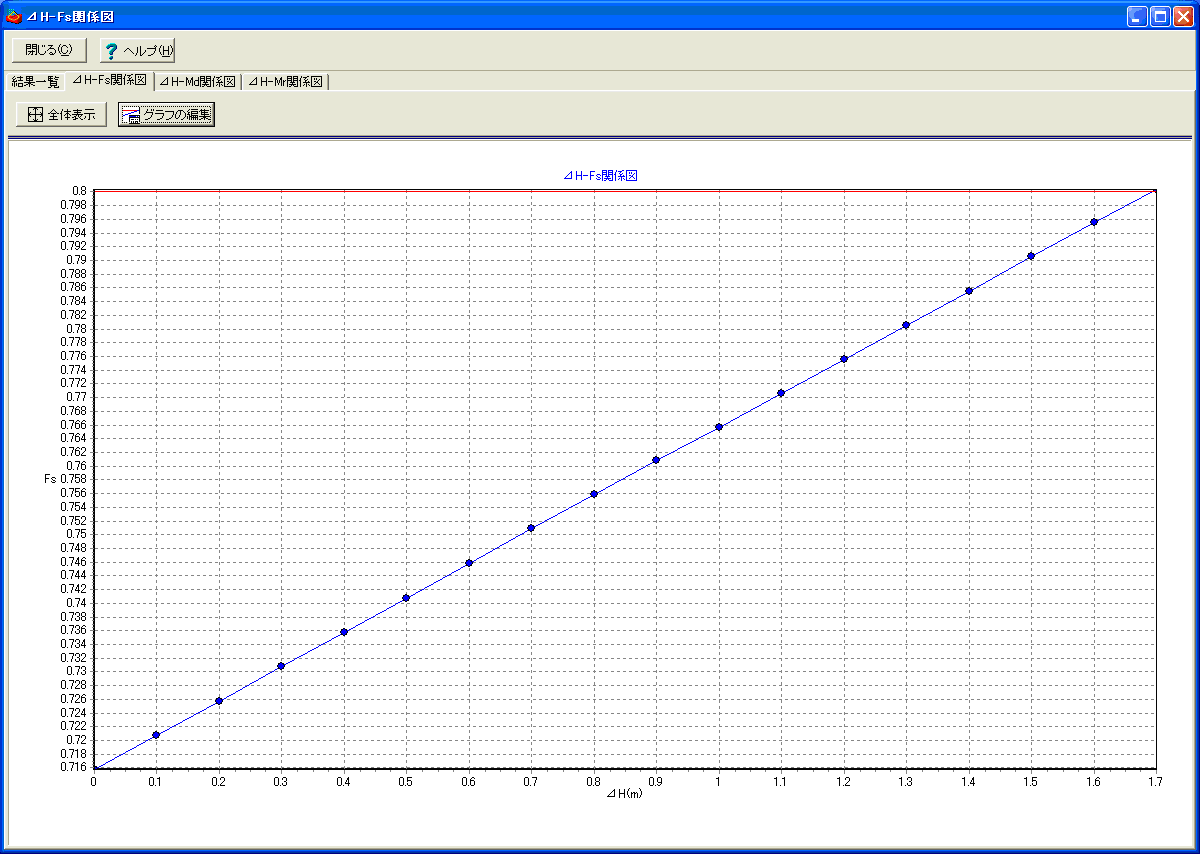This screenshot has width=1200, height=854.
Task: Click the y-axis value 0.75
Action: pyautogui.click(x=77, y=534)
